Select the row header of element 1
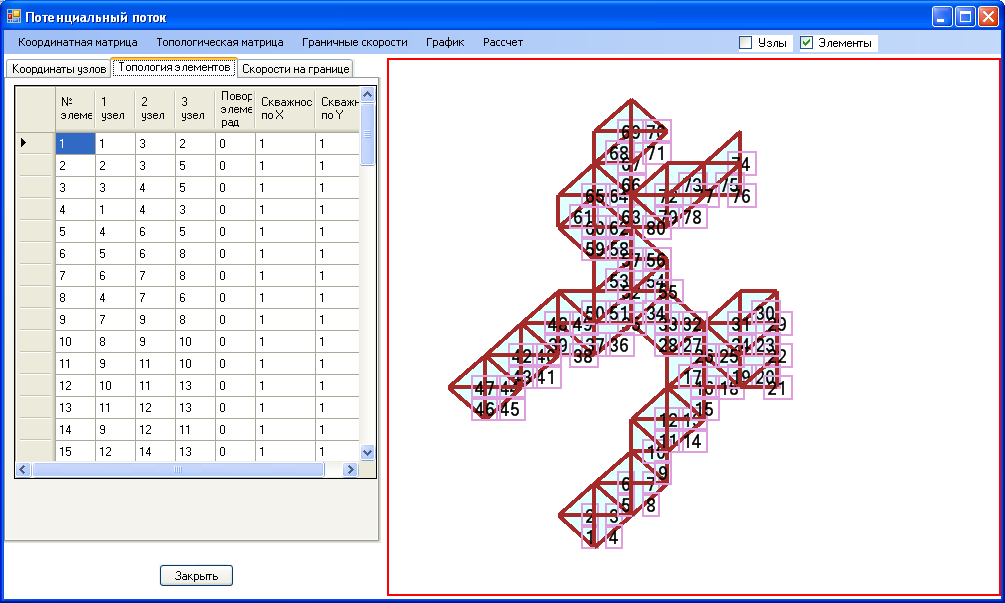This screenshot has width=1005, height=603. (35, 143)
